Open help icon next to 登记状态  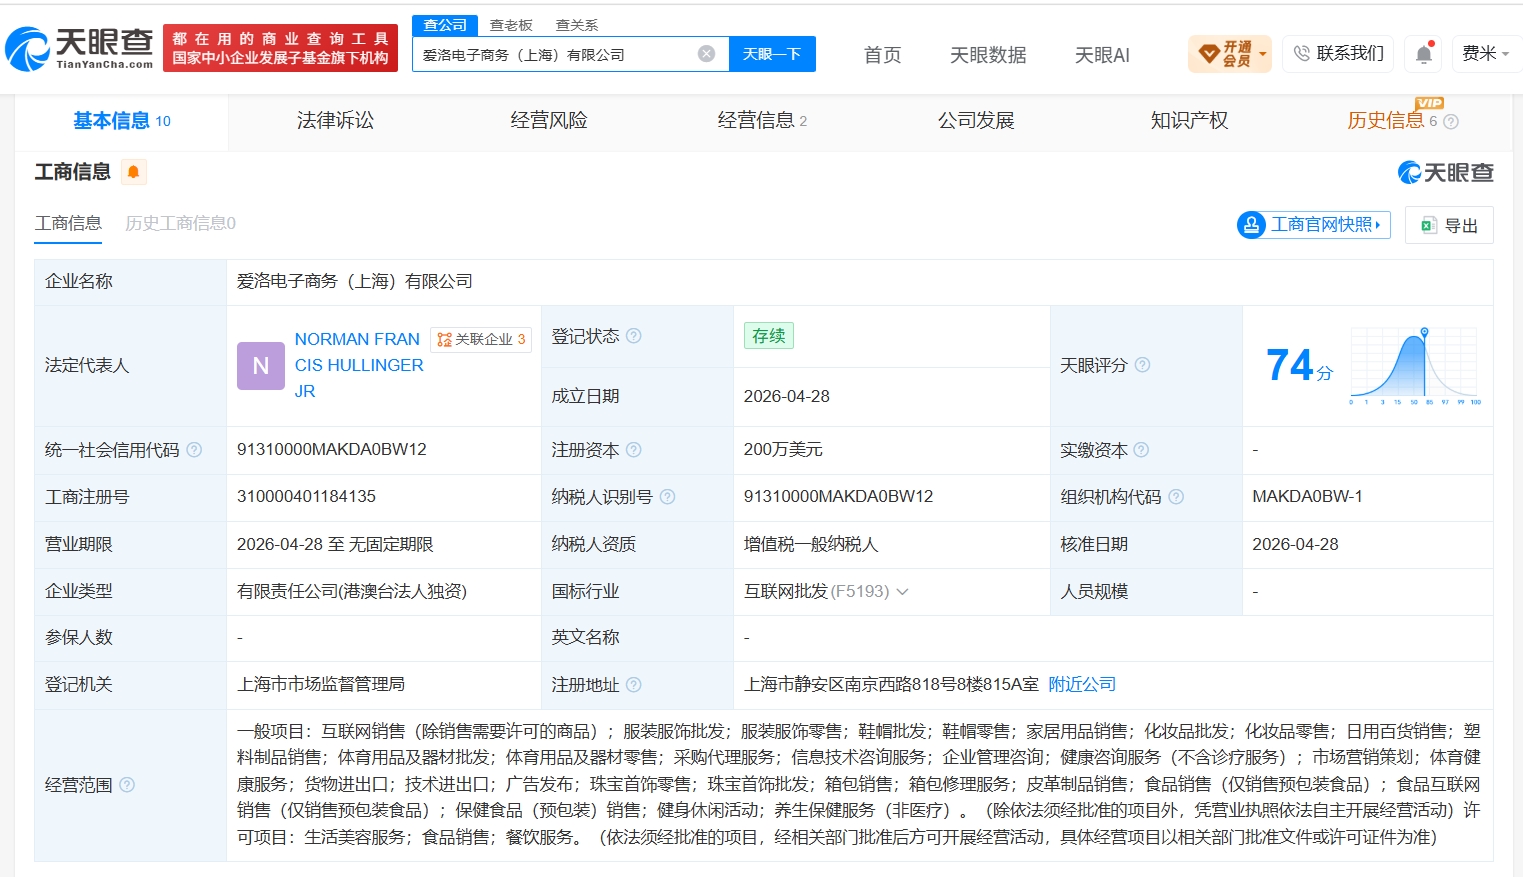pyautogui.click(x=633, y=336)
